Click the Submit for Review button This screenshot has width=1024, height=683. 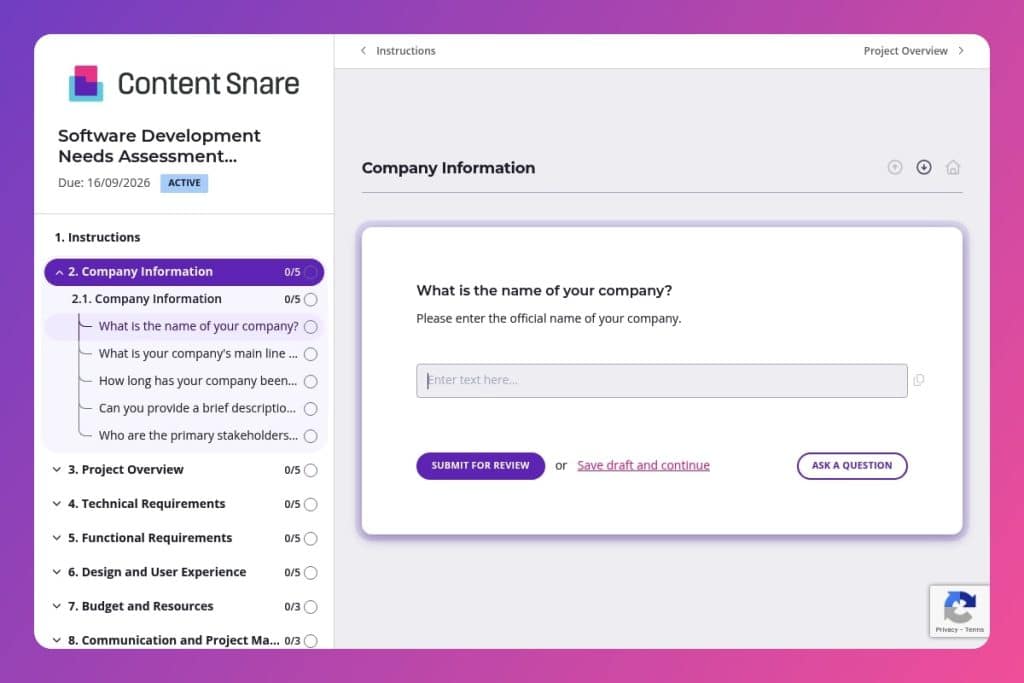pyautogui.click(x=481, y=466)
